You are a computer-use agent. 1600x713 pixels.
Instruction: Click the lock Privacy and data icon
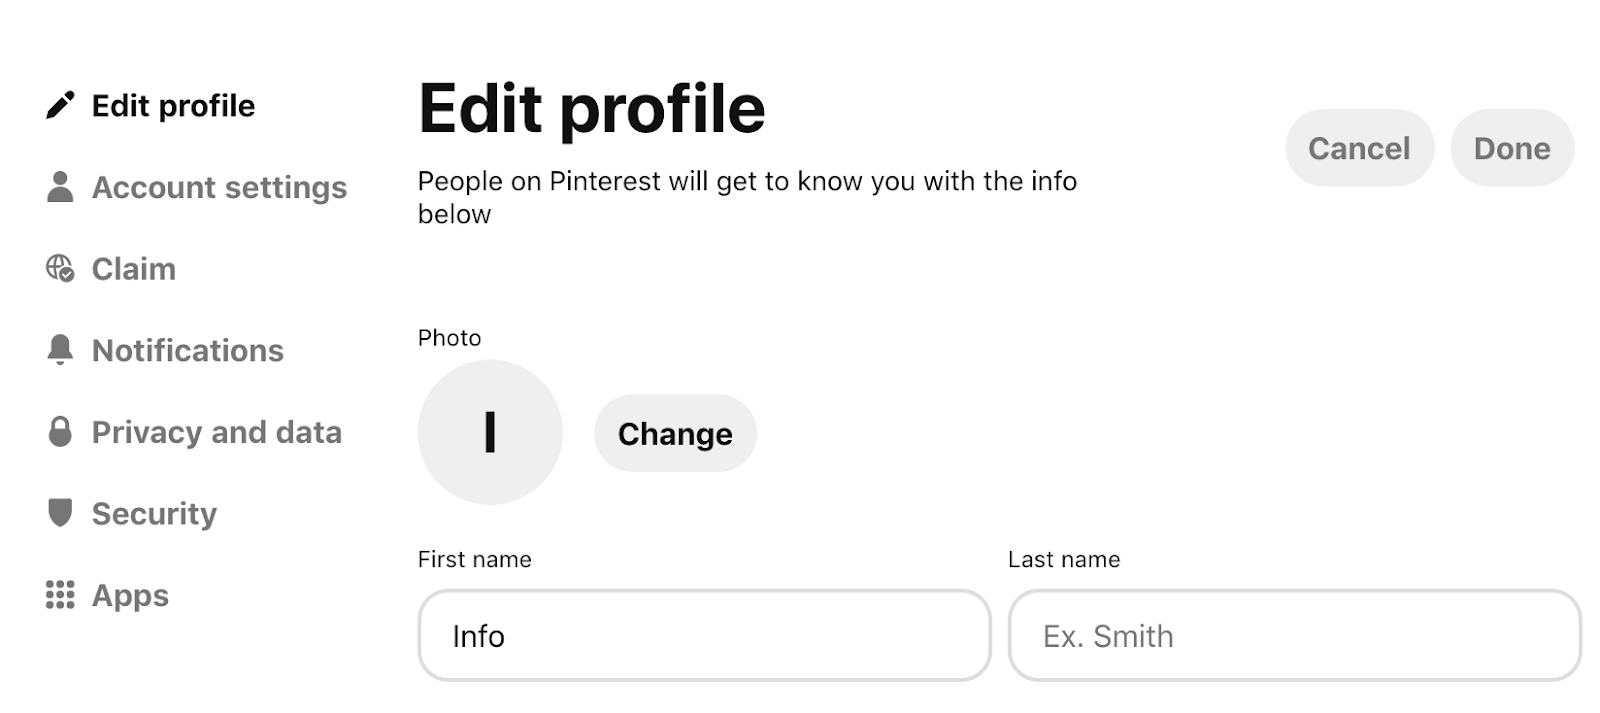click(60, 432)
